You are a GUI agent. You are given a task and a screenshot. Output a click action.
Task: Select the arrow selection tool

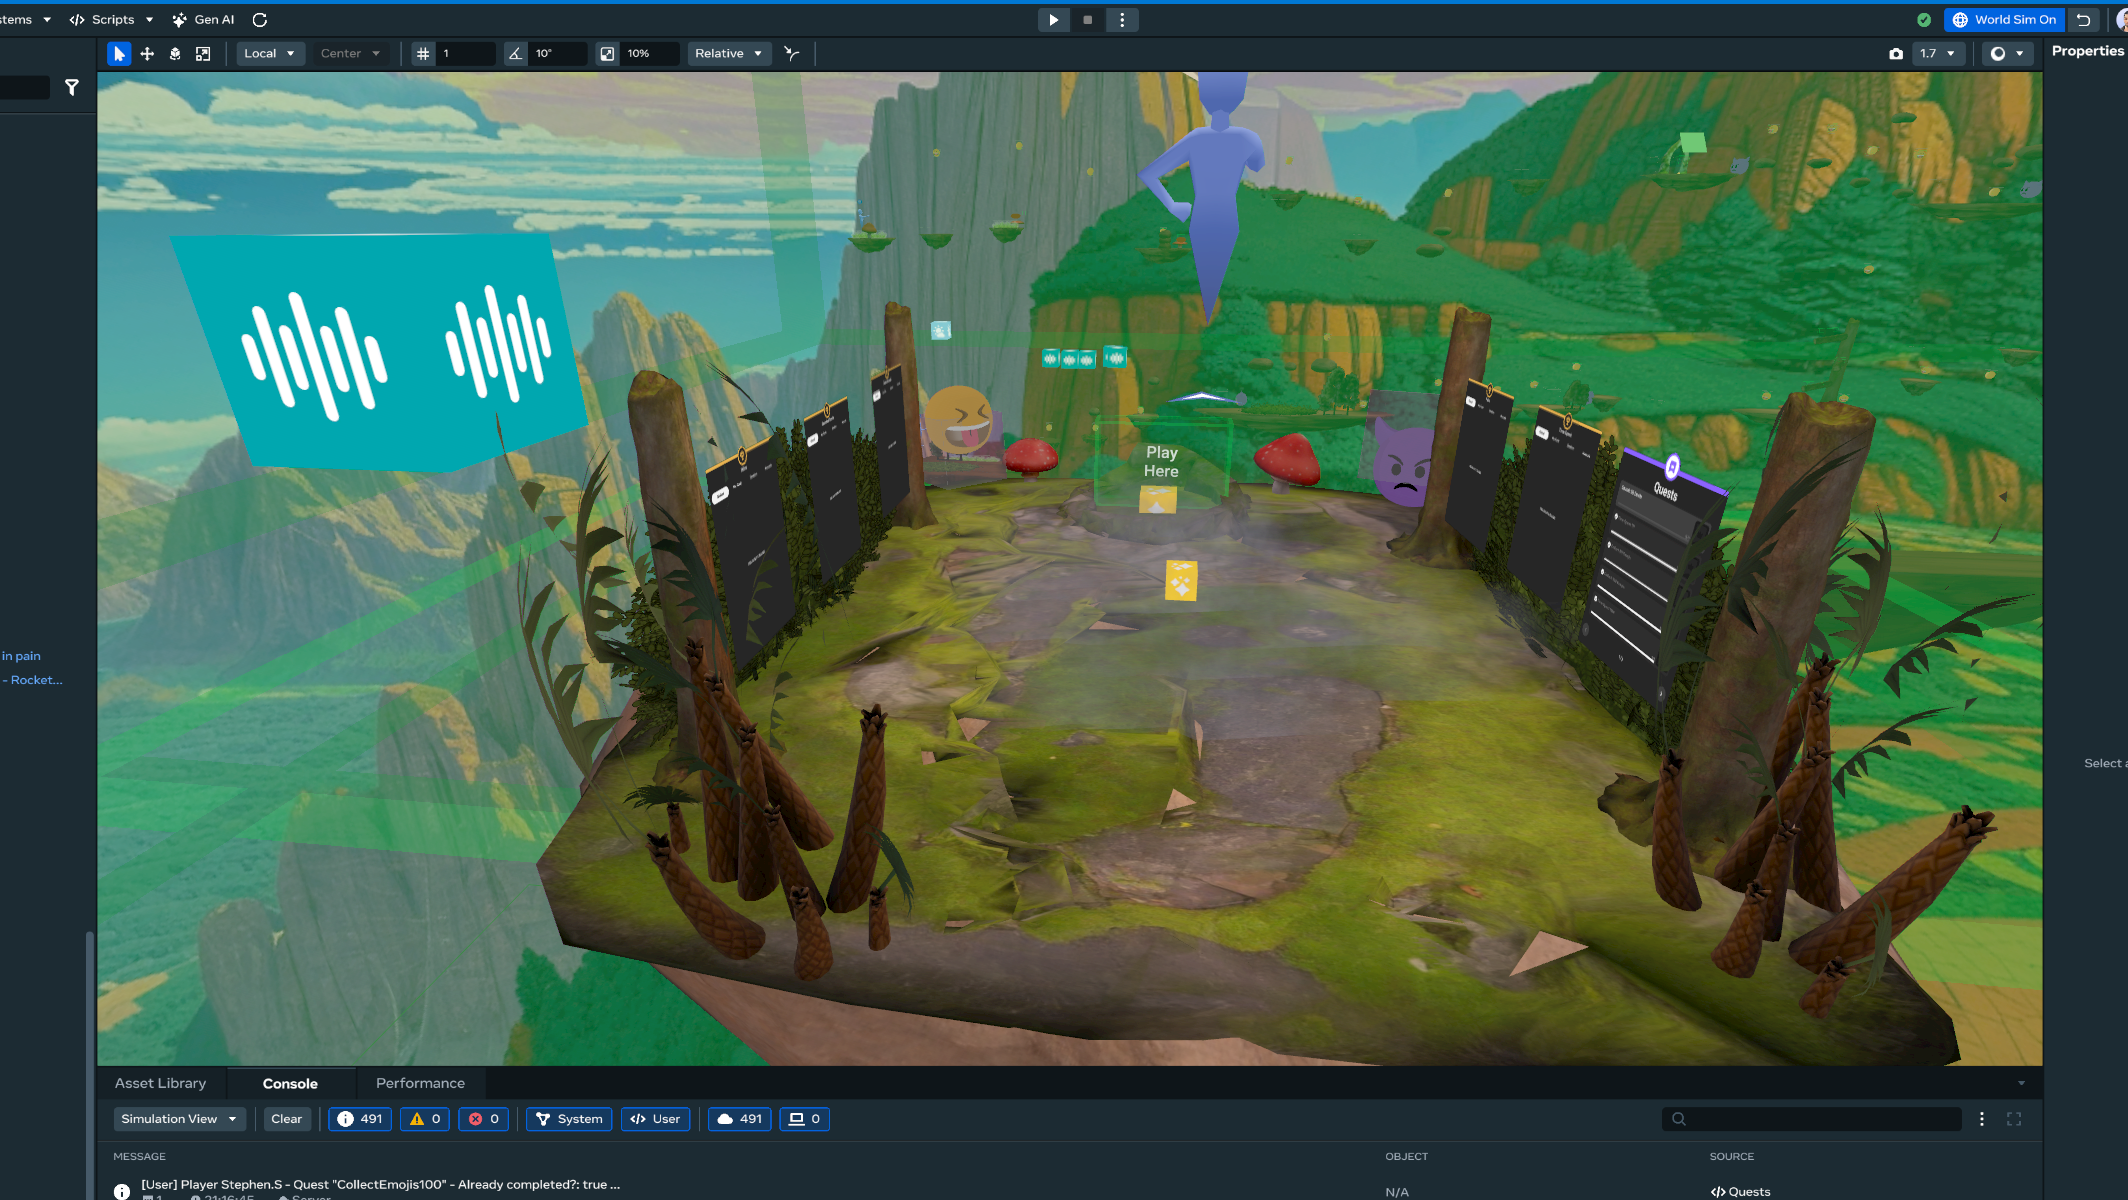(119, 54)
